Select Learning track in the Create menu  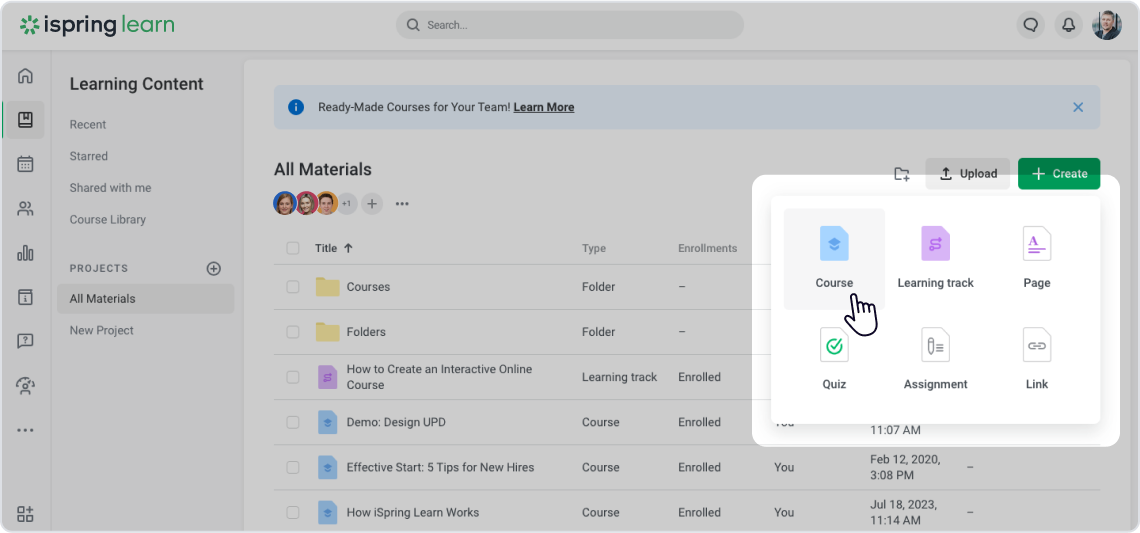[x=935, y=259]
